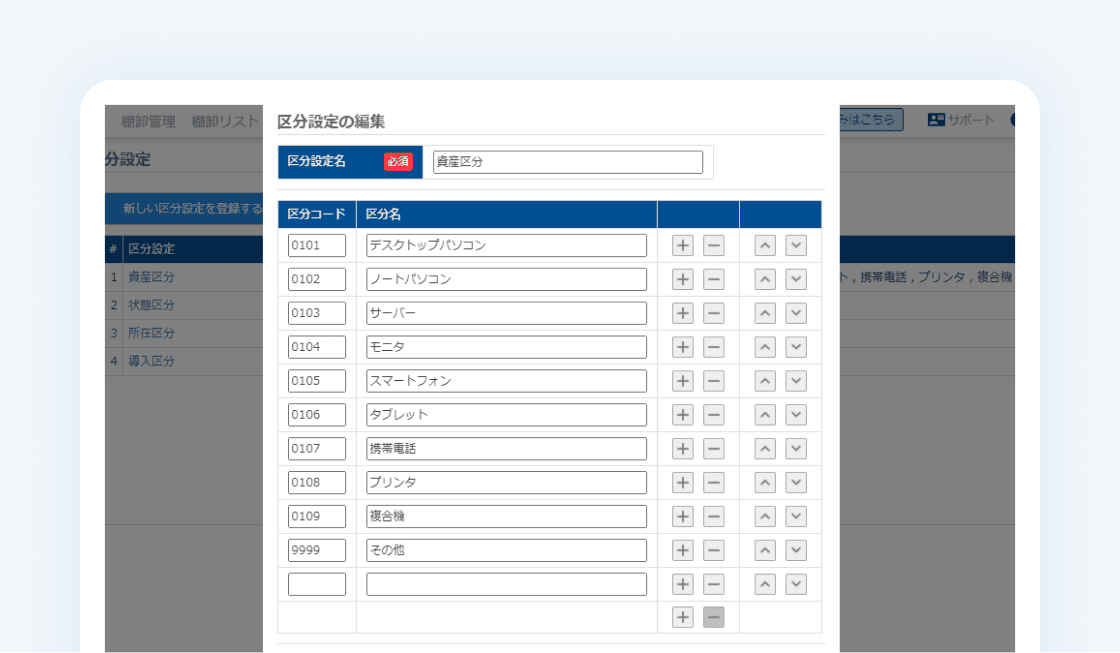The height and width of the screenshot is (653, 1120).
Task: Remove the スマートフォン row
Action: click(x=714, y=381)
